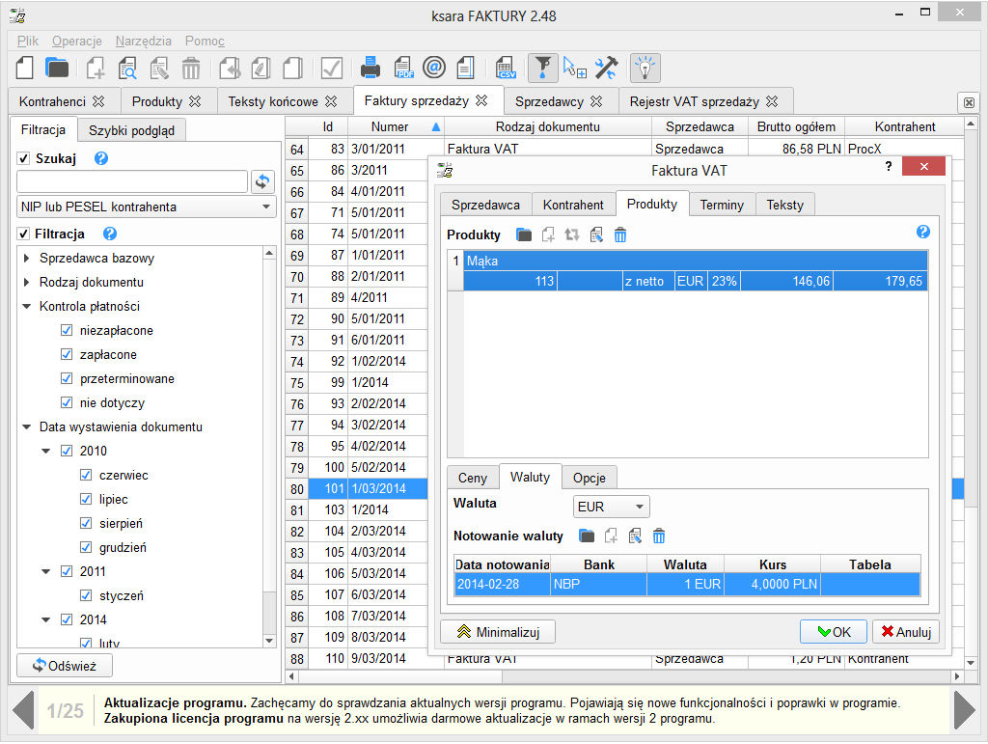988x744 pixels.
Task: Click the refresh icon beside the search field
Action: pyautogui.click(x=262, y=182)
